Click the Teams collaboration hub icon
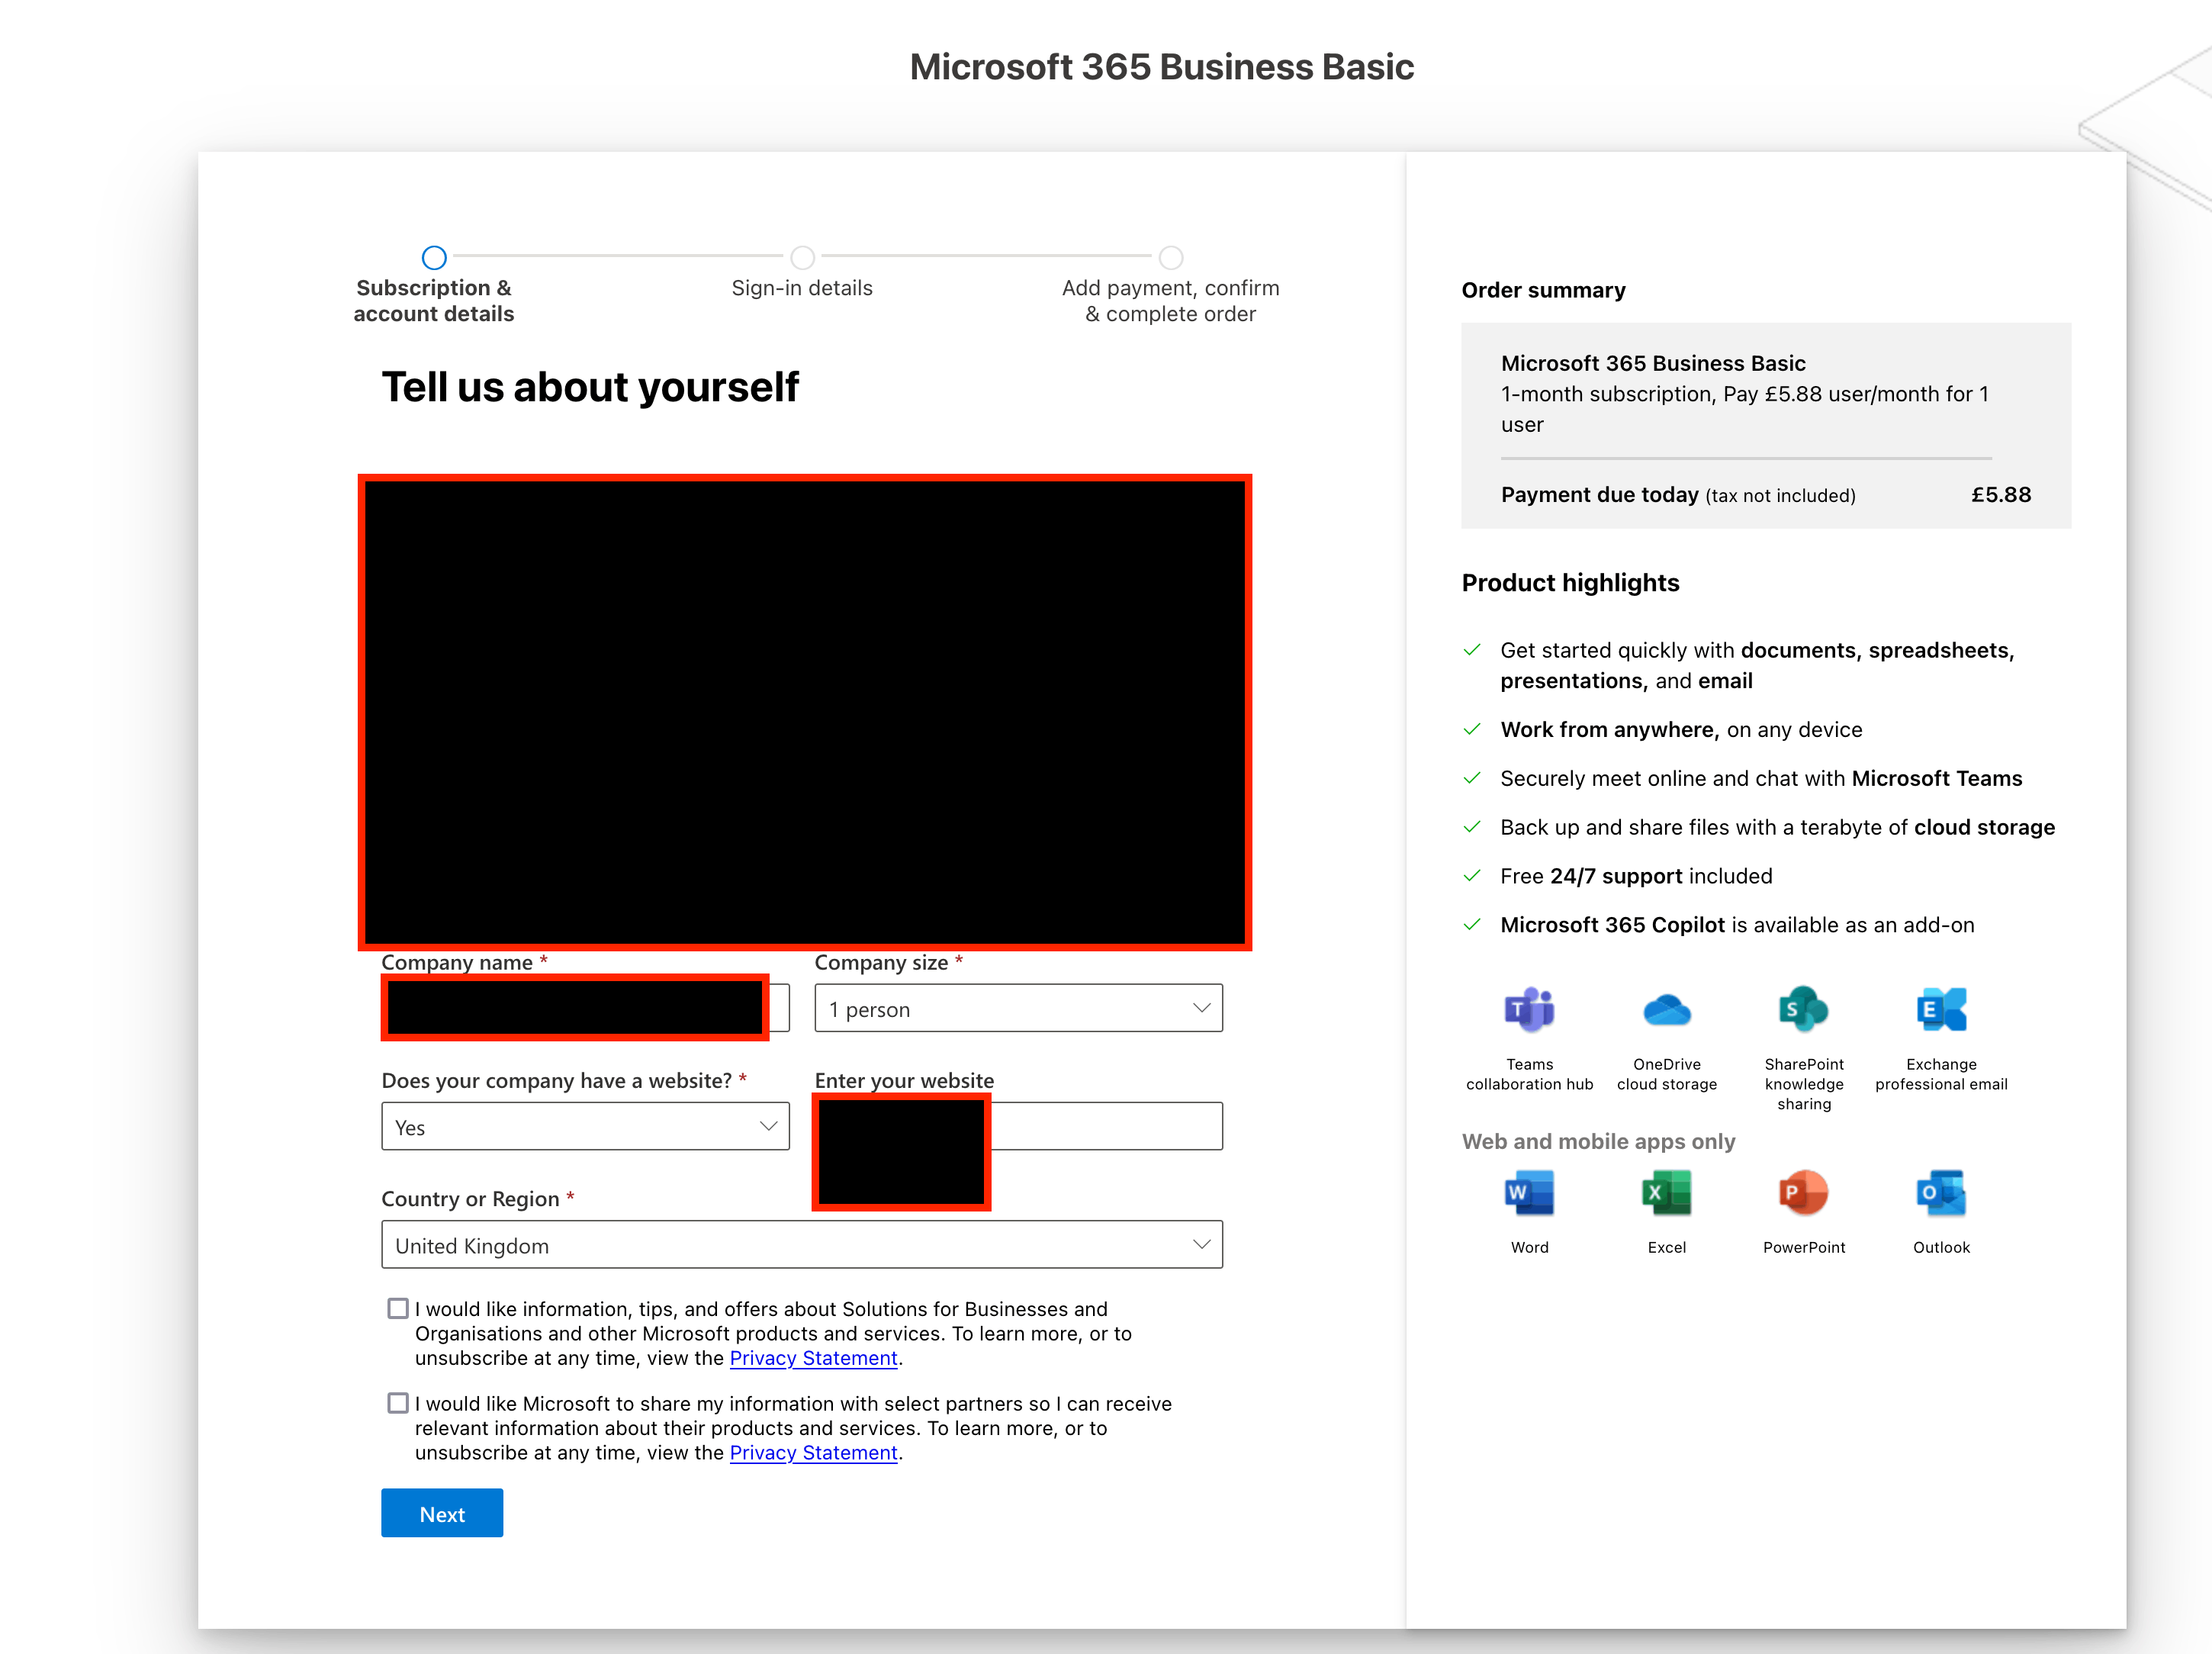The height and width of the screenshot is (1654, 2212). click(x=1529, y=1010)
